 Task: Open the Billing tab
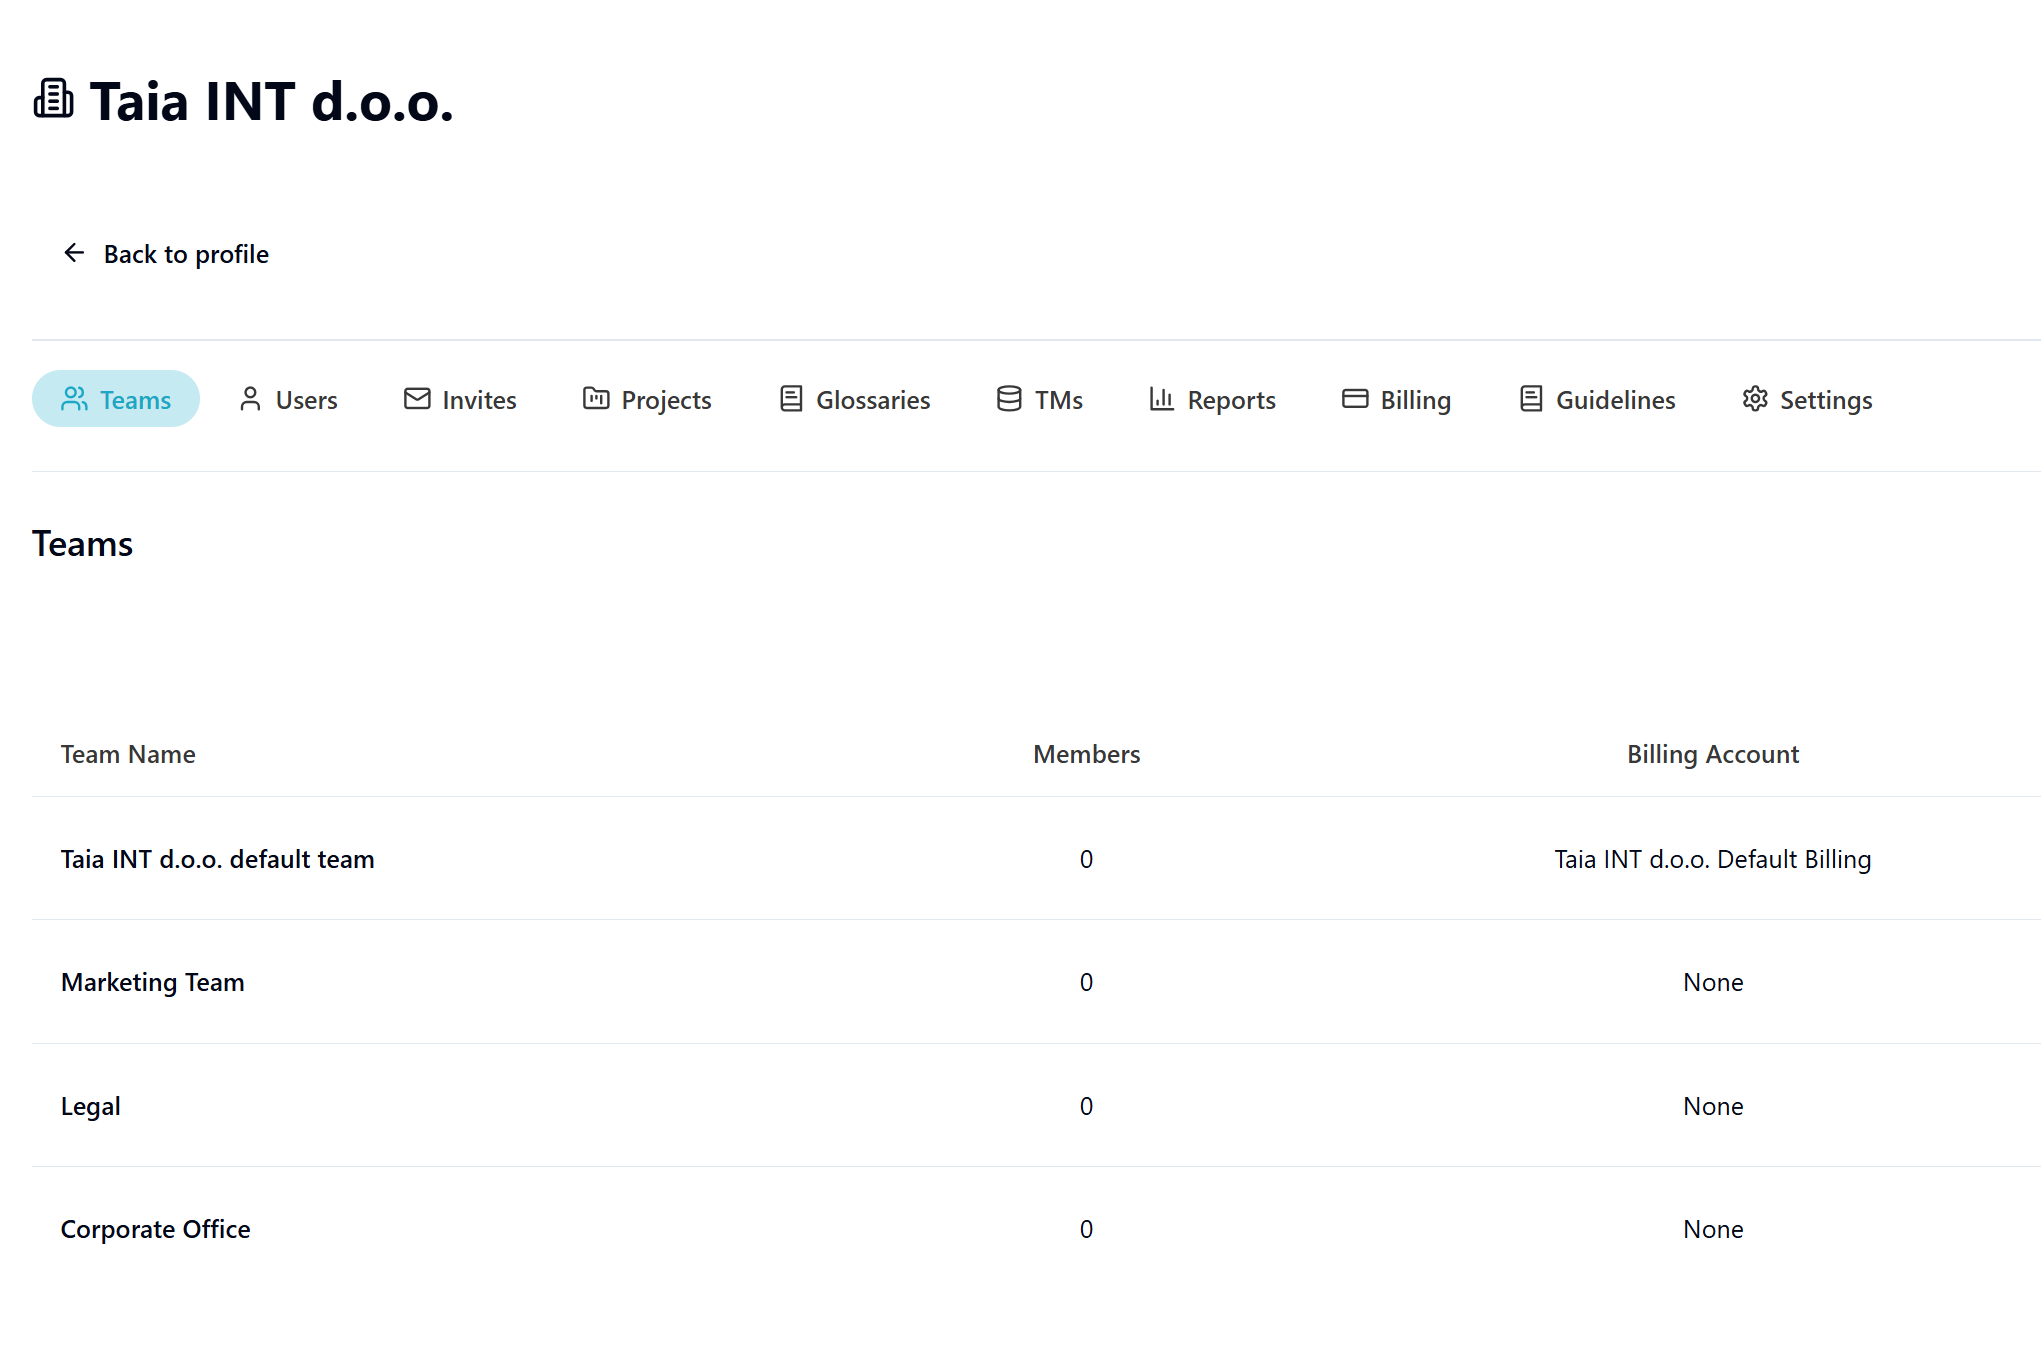click(x=1415, y=399)
